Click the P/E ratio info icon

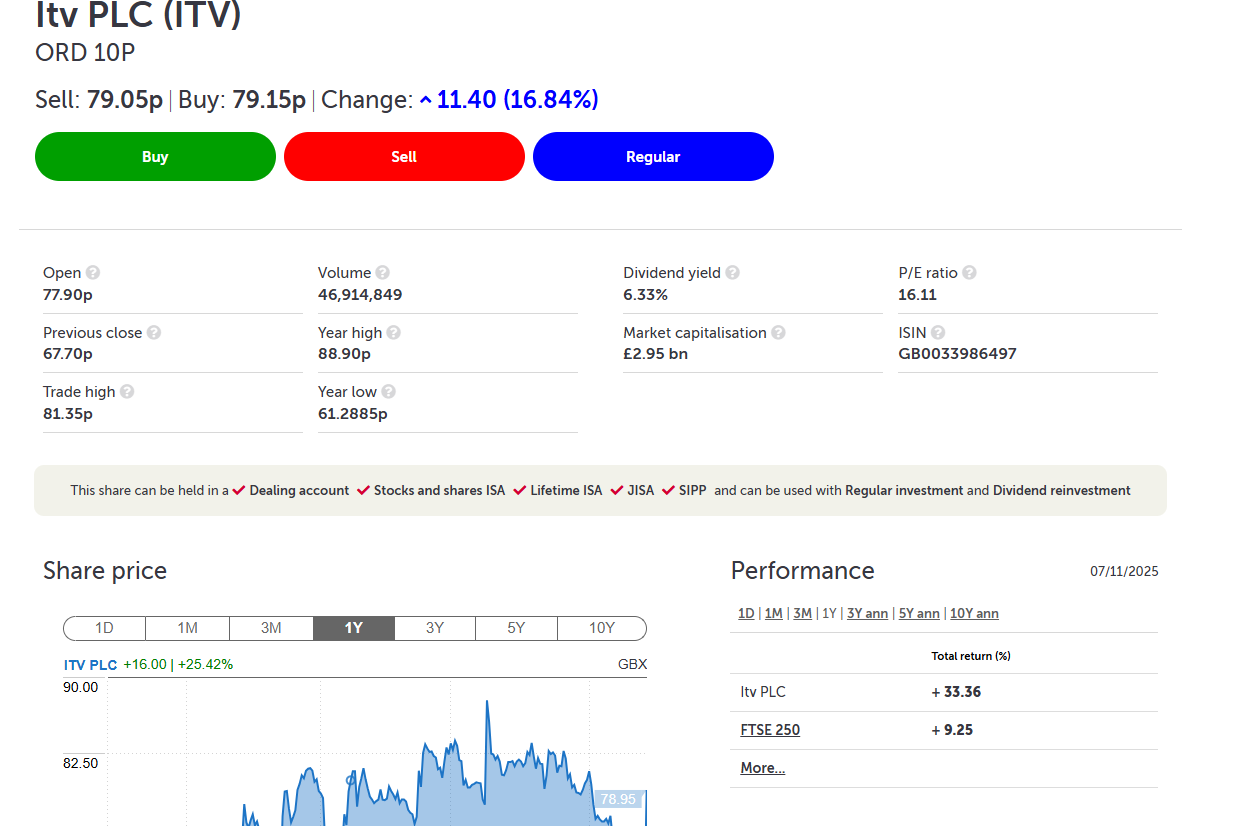[x=969, y=273]
